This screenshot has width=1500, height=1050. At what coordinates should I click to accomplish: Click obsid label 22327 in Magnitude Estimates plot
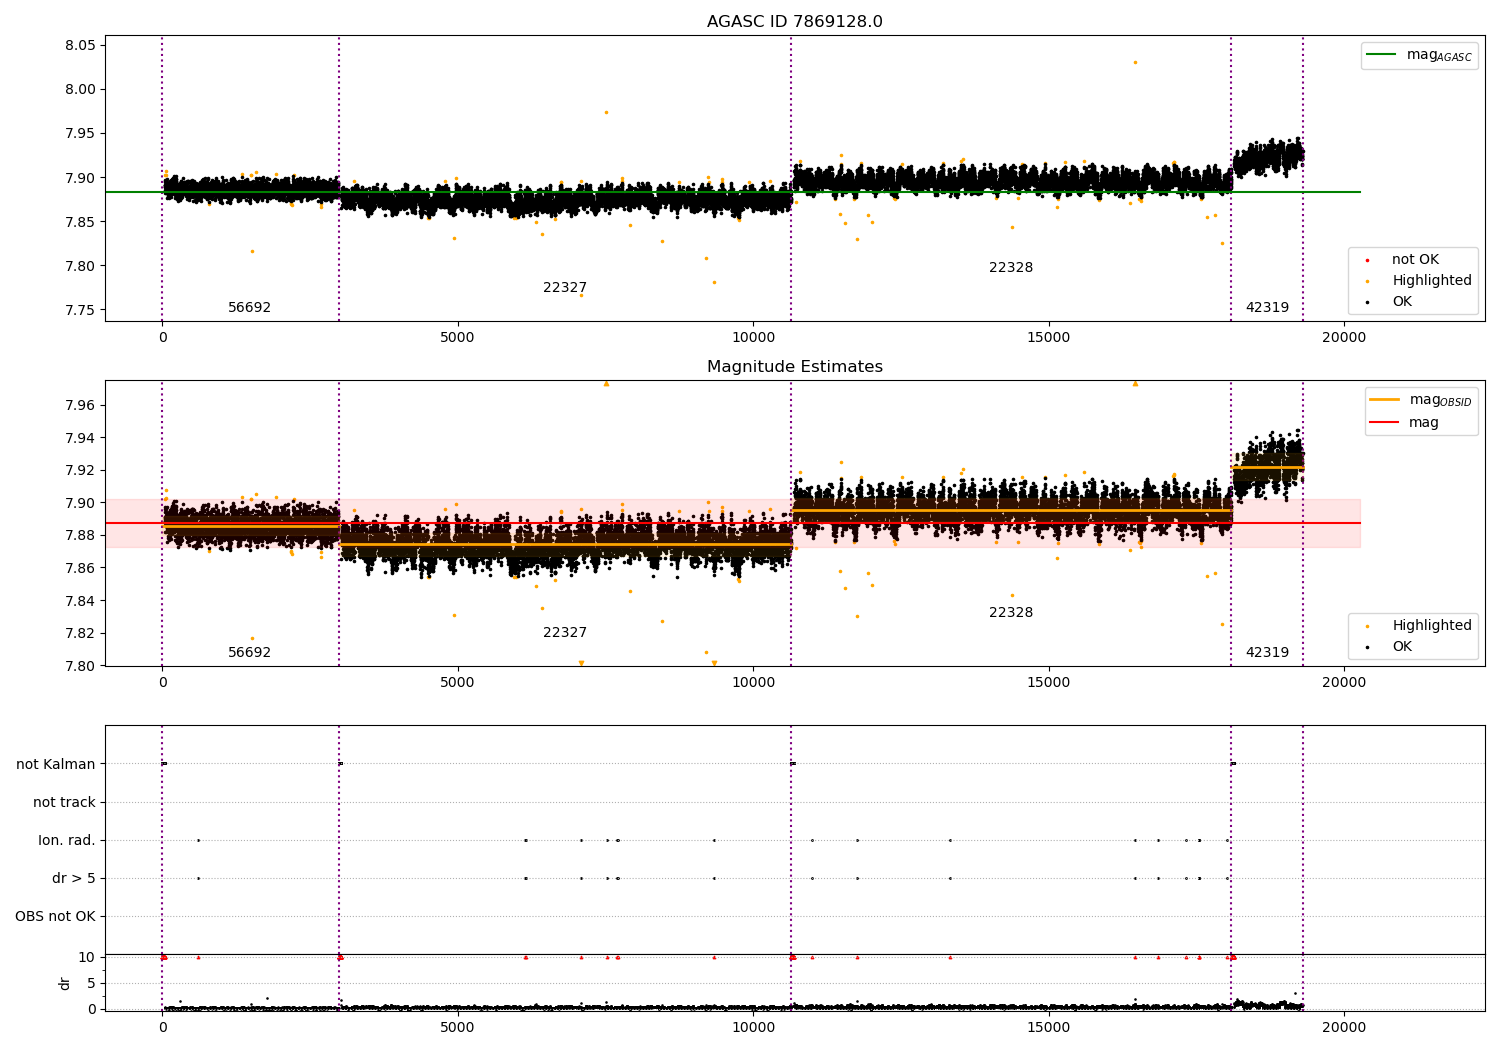click(565, 633)
